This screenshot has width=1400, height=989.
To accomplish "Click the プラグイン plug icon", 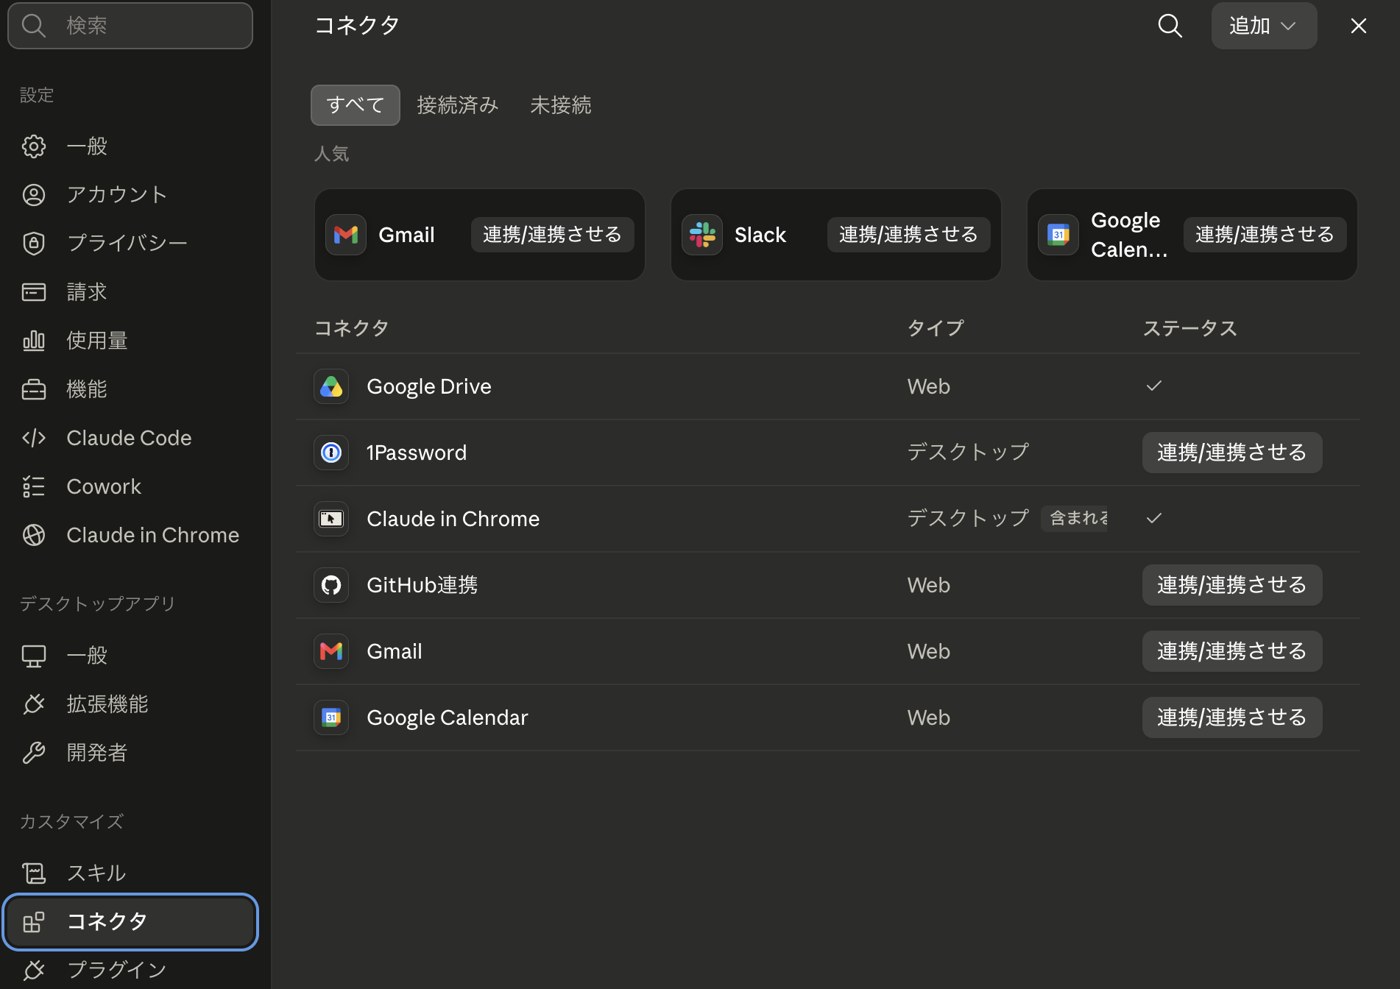I will coord(34,970).
